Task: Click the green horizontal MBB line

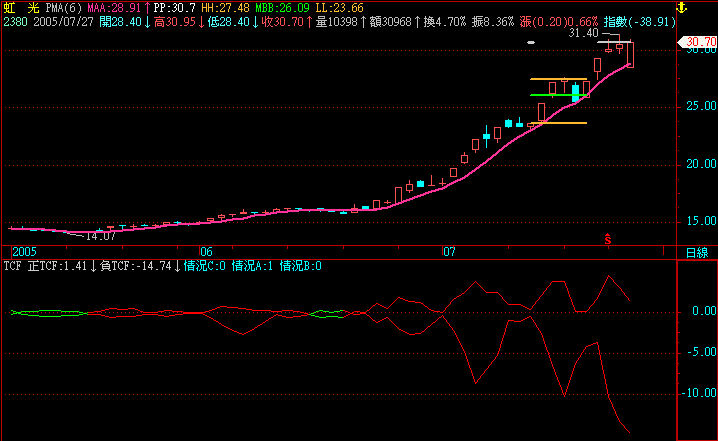Action: 559,95
